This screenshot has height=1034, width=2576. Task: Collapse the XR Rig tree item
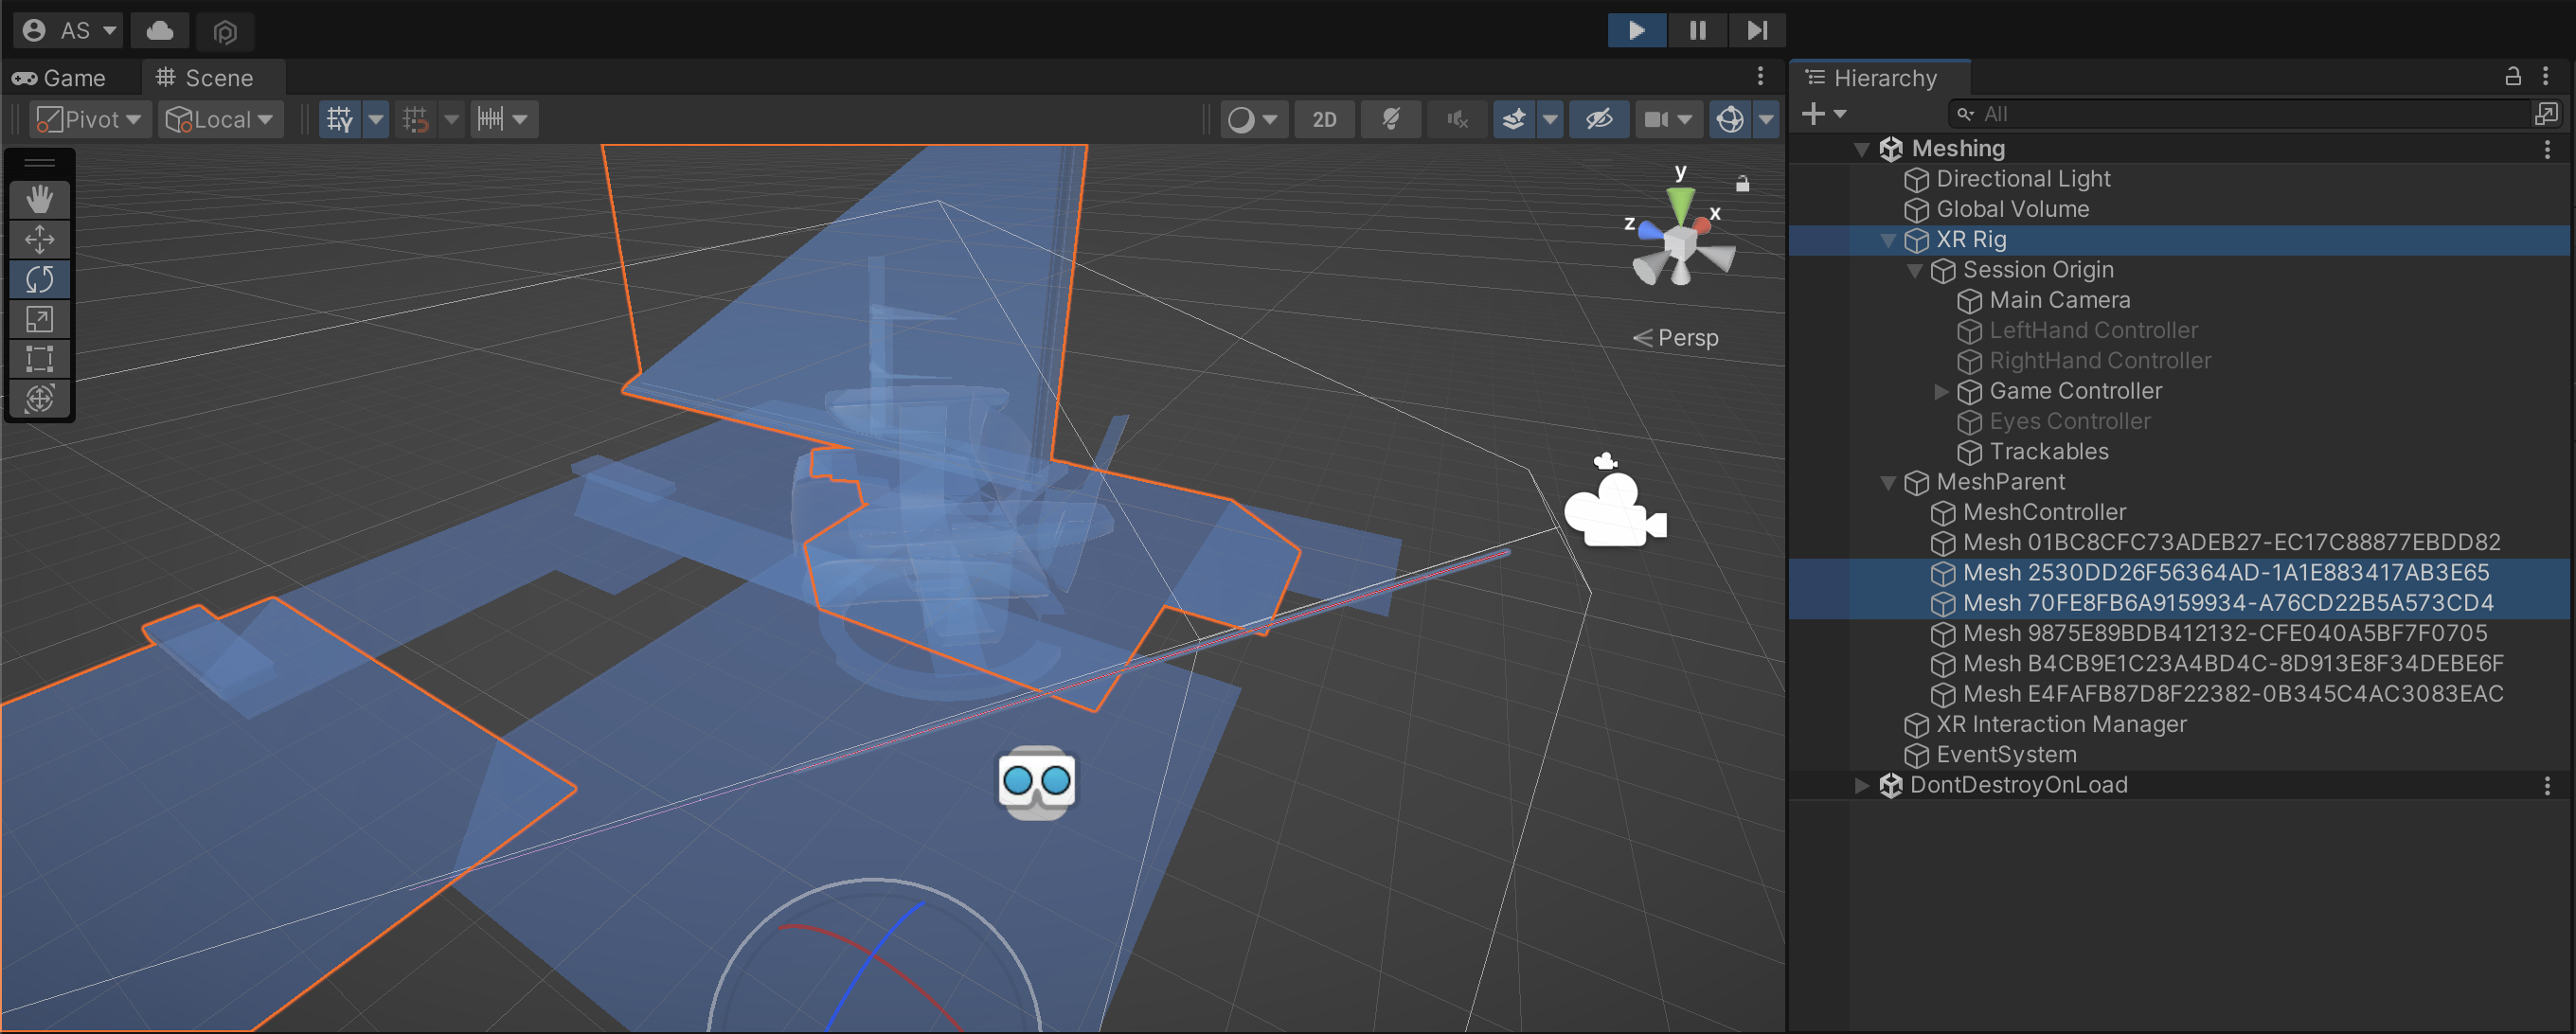click(x=1887, y=240)
